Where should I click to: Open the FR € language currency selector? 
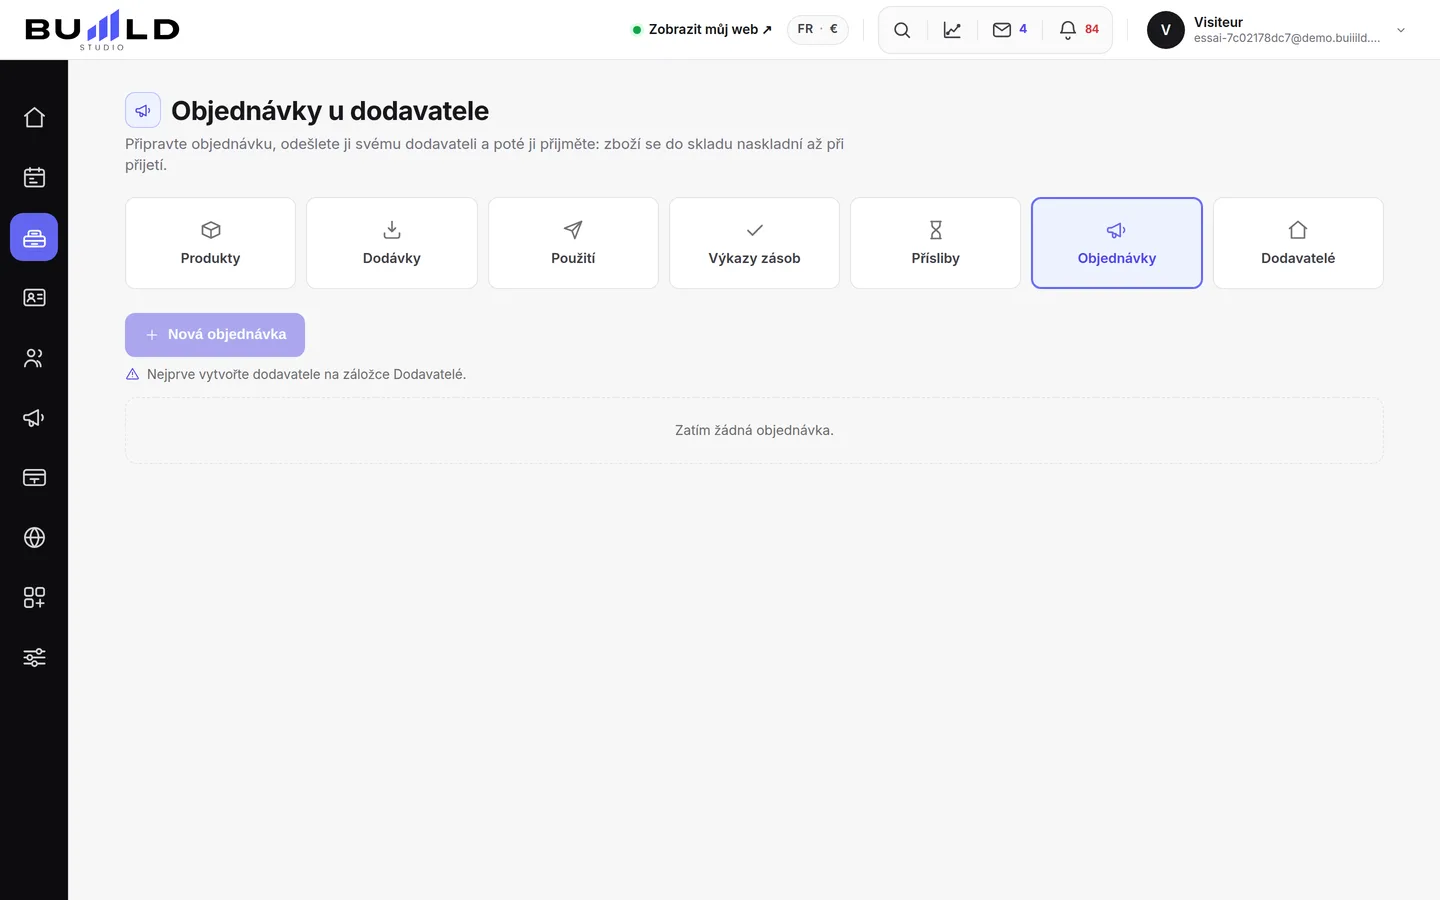818,30
